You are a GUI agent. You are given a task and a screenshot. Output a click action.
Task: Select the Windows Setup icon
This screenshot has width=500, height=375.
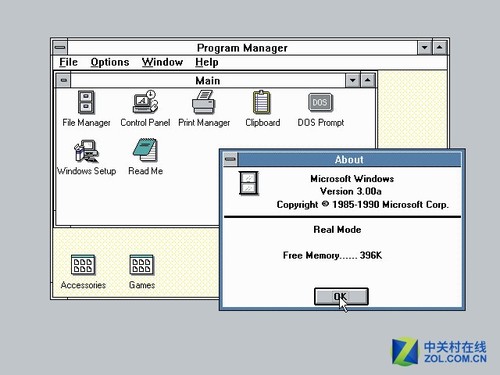[x=86, y=151]
